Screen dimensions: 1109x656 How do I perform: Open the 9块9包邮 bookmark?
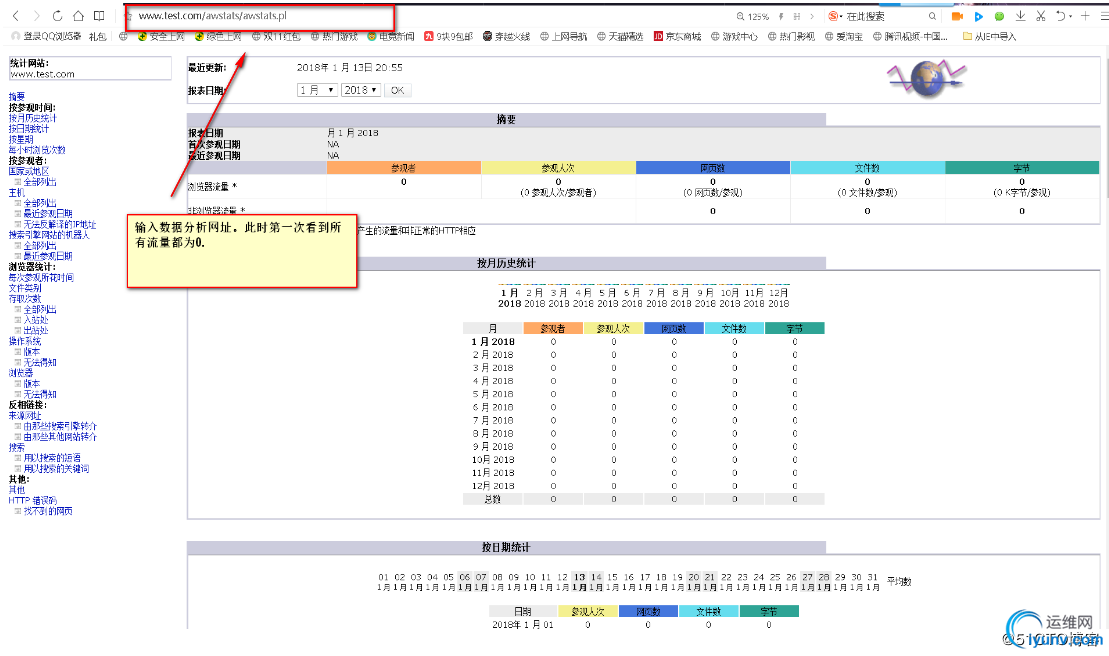448,36
